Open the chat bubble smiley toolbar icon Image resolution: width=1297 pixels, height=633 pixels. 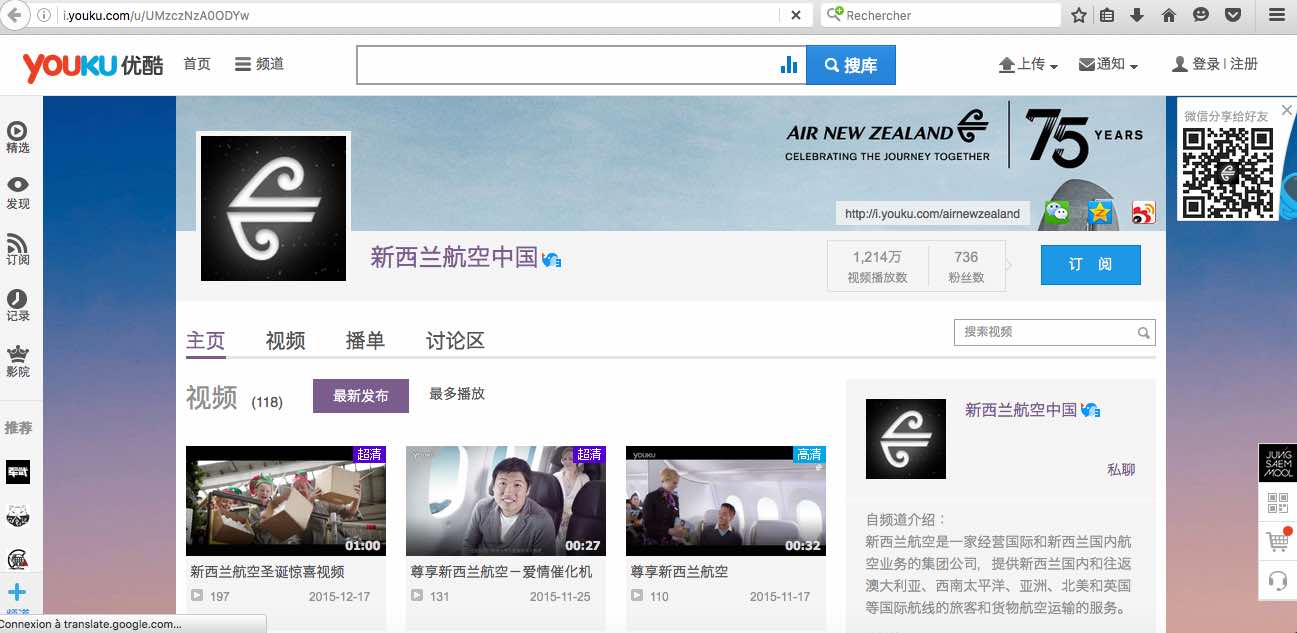pos(1201,15)
